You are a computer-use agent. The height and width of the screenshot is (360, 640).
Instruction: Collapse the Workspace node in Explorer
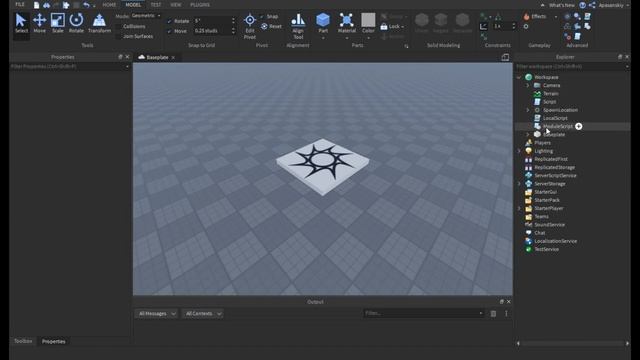pyautogui.click(x=519, y=77)
